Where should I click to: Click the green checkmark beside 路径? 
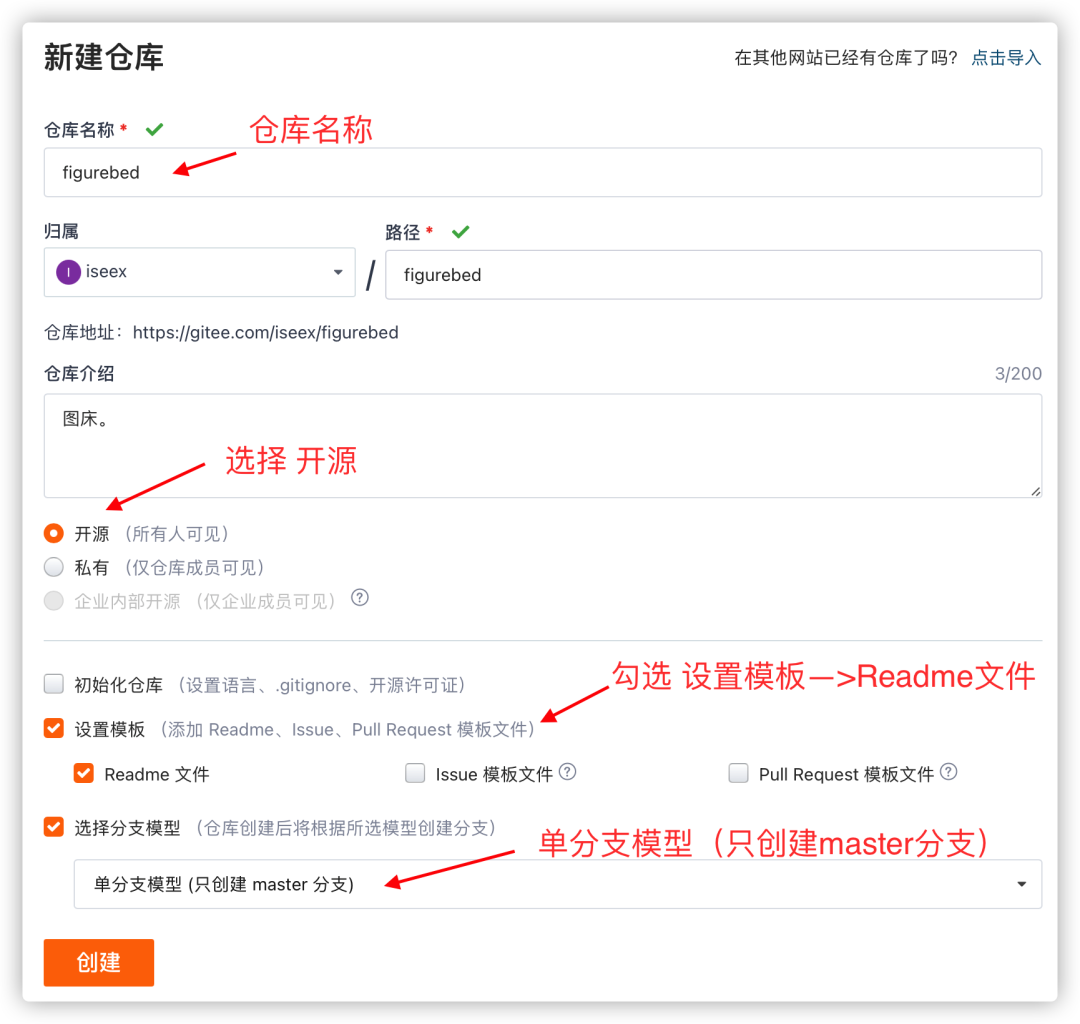460,231
